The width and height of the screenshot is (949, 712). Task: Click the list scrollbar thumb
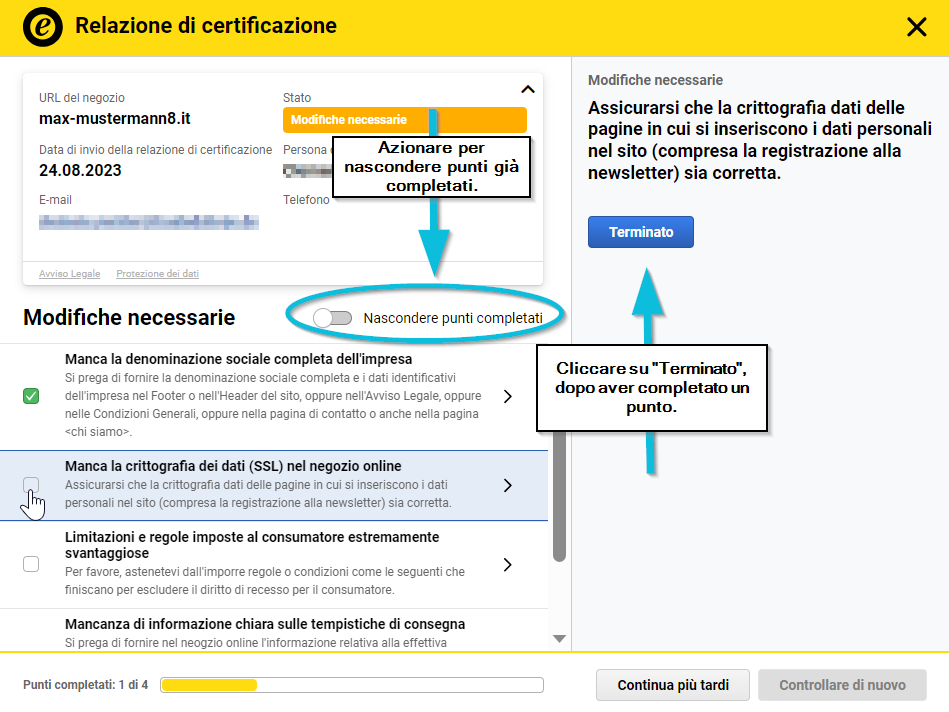[560, 496]
